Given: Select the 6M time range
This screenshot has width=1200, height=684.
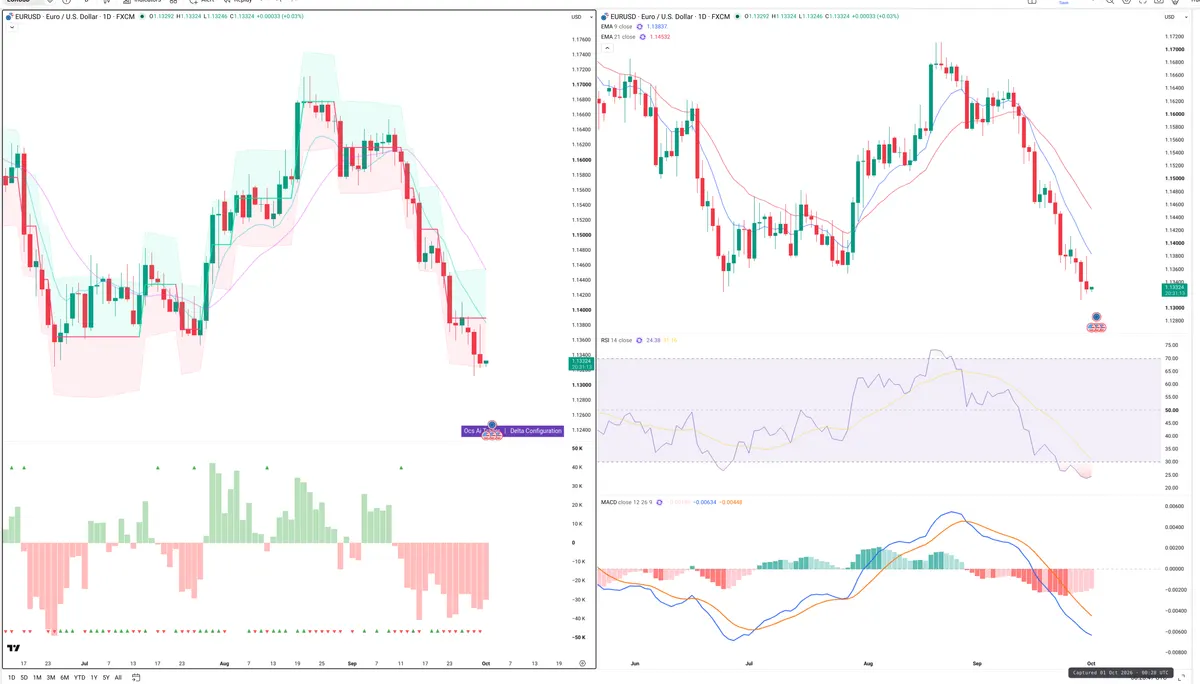Looking at the screenshot, I should 64,678.
